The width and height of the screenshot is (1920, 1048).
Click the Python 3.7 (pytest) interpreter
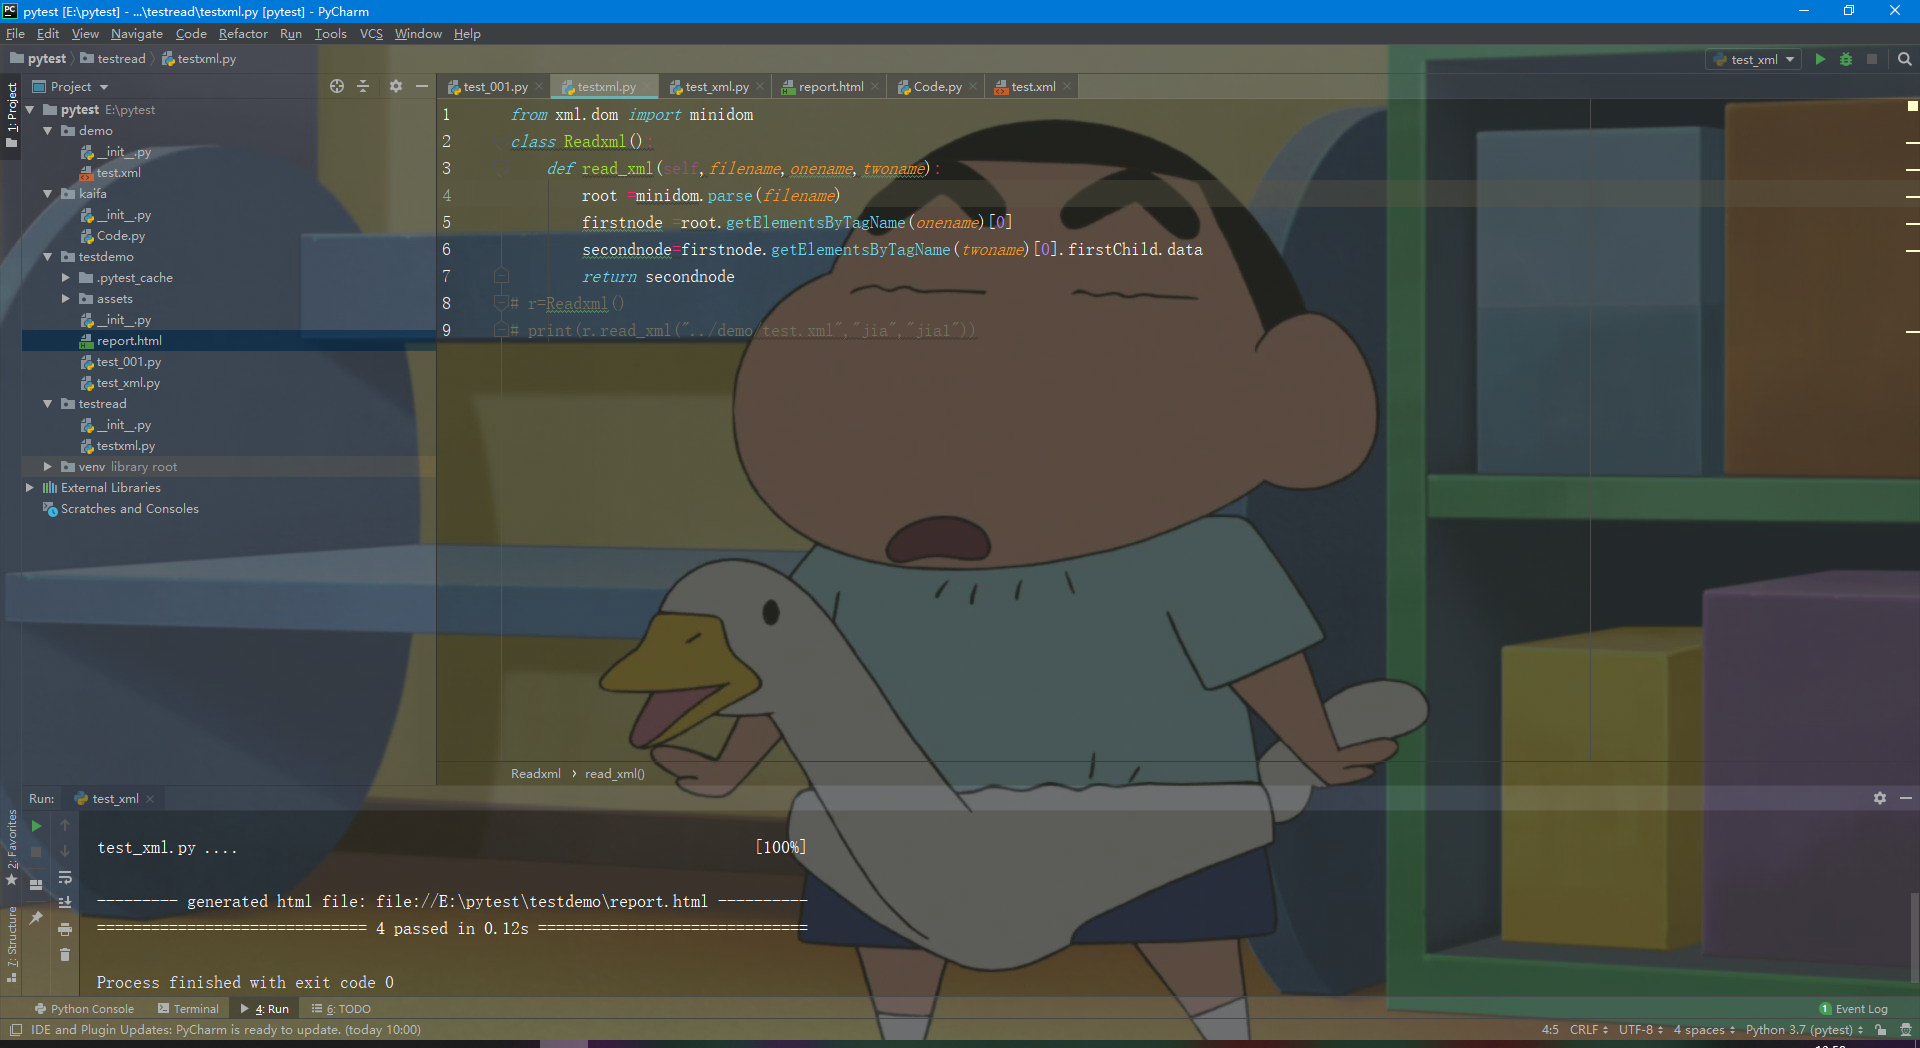1804,1029
